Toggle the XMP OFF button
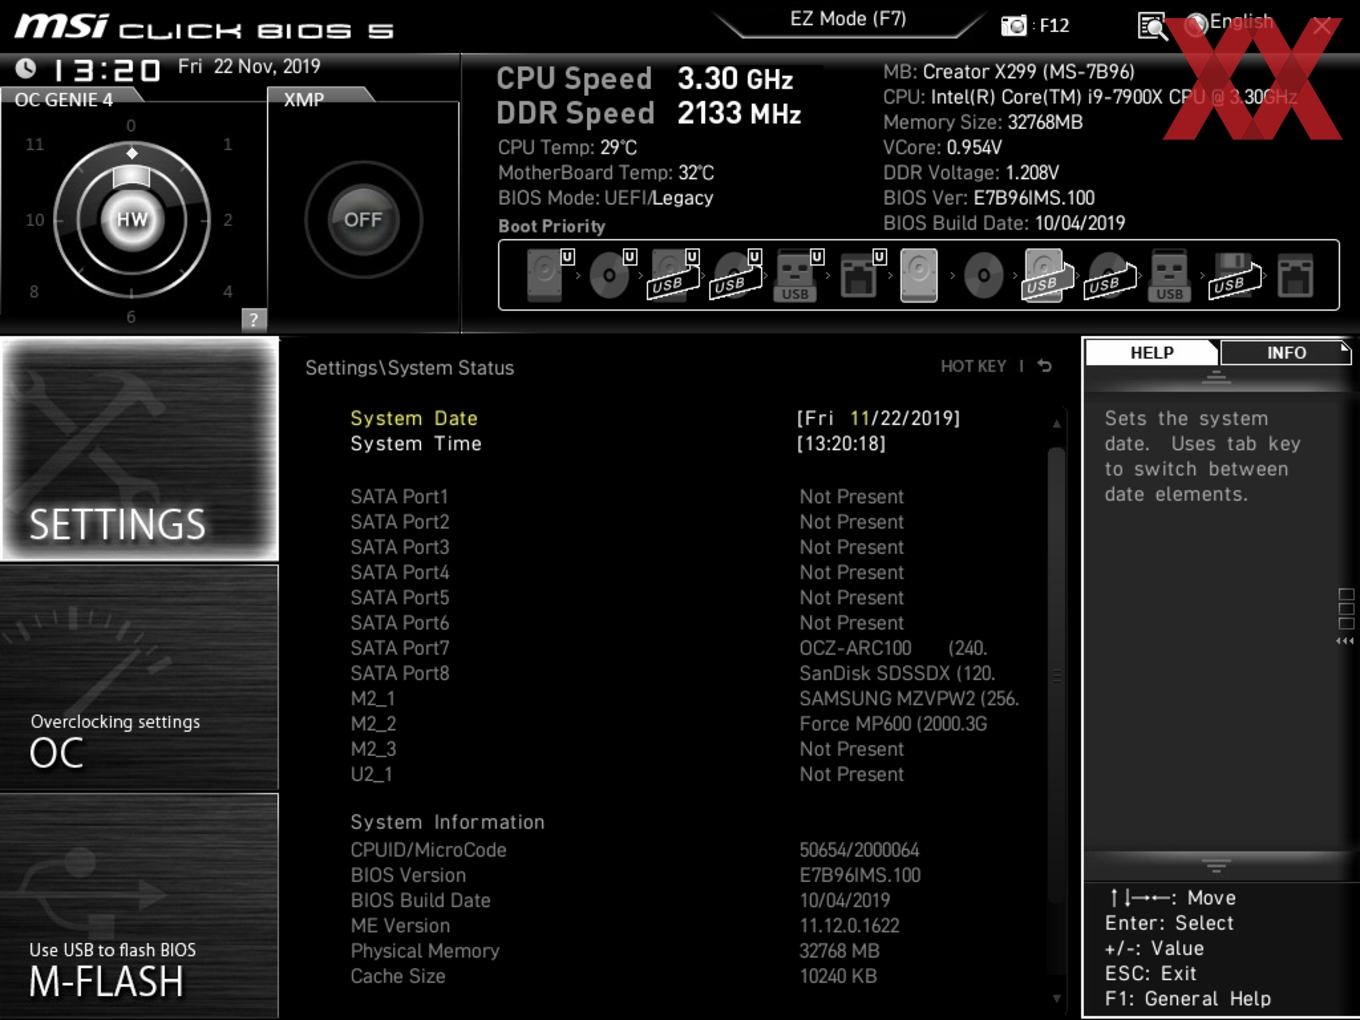The image size is (1360, 1020). coord(363,219)
